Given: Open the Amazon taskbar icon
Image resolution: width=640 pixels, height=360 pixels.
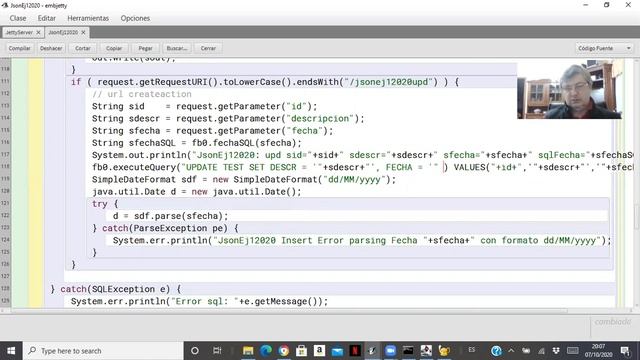Looking at the screenshot, I should click(x=319, y=351).
